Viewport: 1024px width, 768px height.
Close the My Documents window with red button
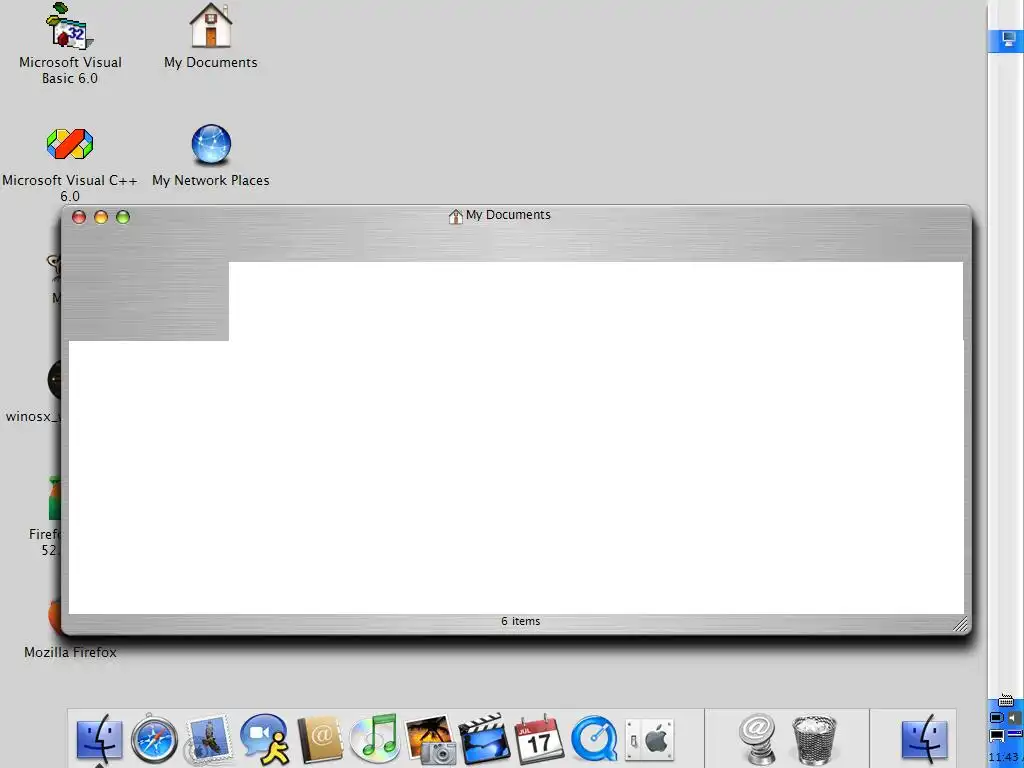tap(79, 217)
